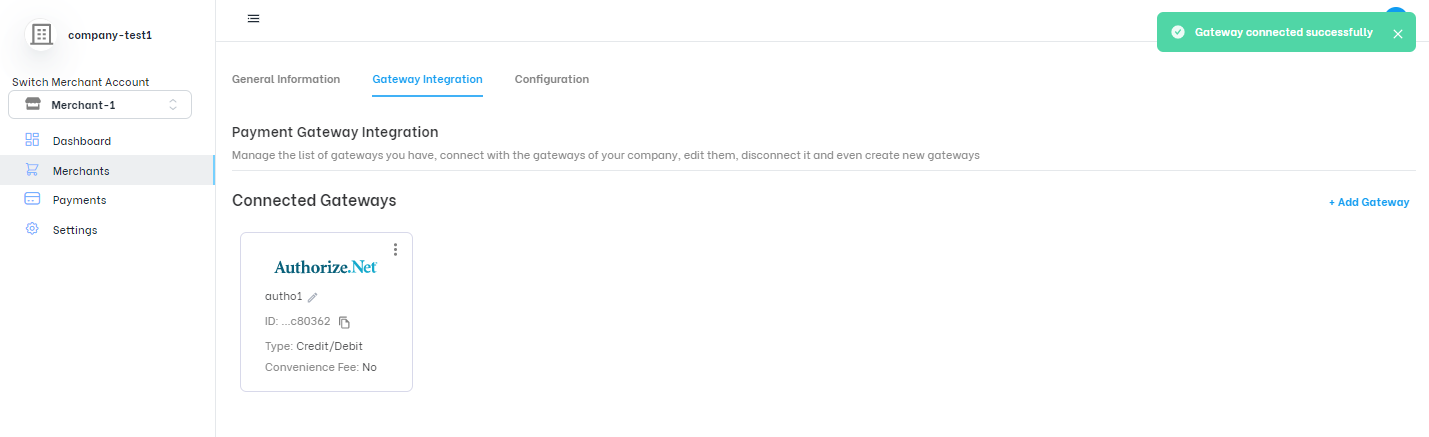Copy the gateway ID with copy icon

(x=344, y=322)
